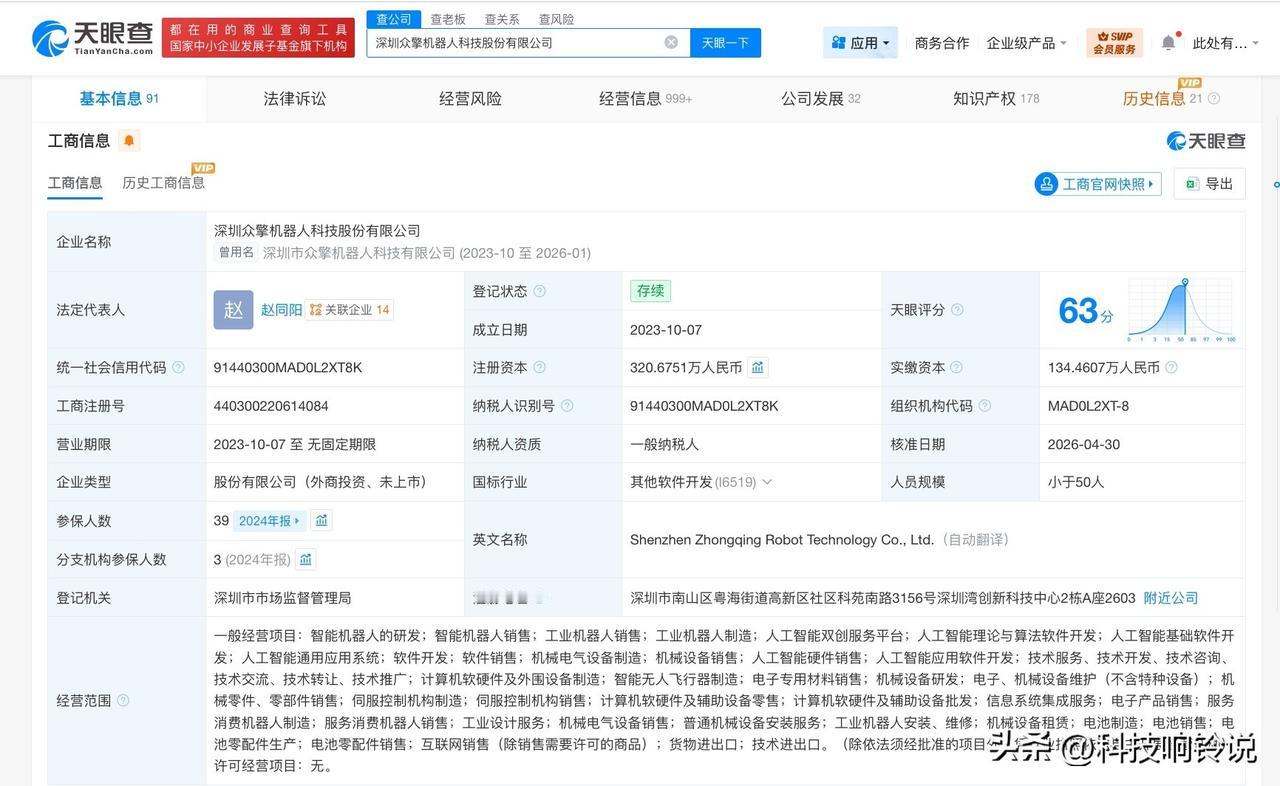This screenshot has width=1280, height=786.
Task: Switch to 工商信息 sub-tab
Action: (x=75, y=183)
